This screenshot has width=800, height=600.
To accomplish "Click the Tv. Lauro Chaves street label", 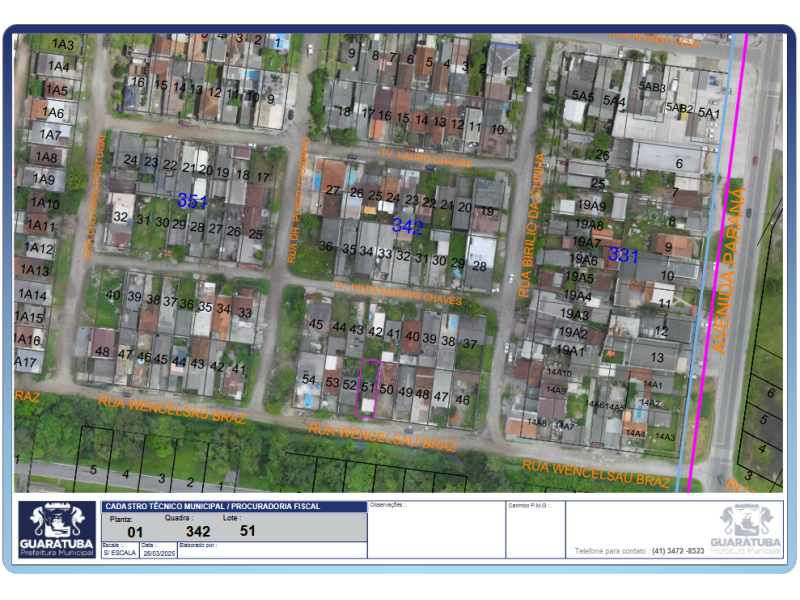I will click(424, 160).
